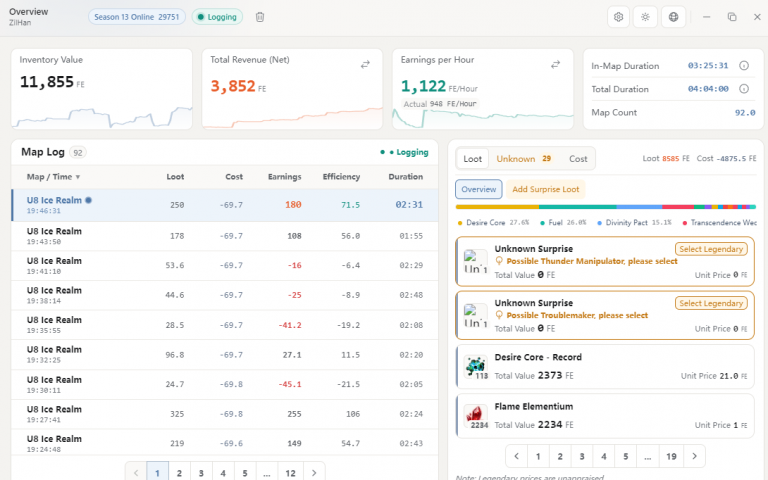Go to next page of Map Log
768x480 pixels.
tap(314, 473)
